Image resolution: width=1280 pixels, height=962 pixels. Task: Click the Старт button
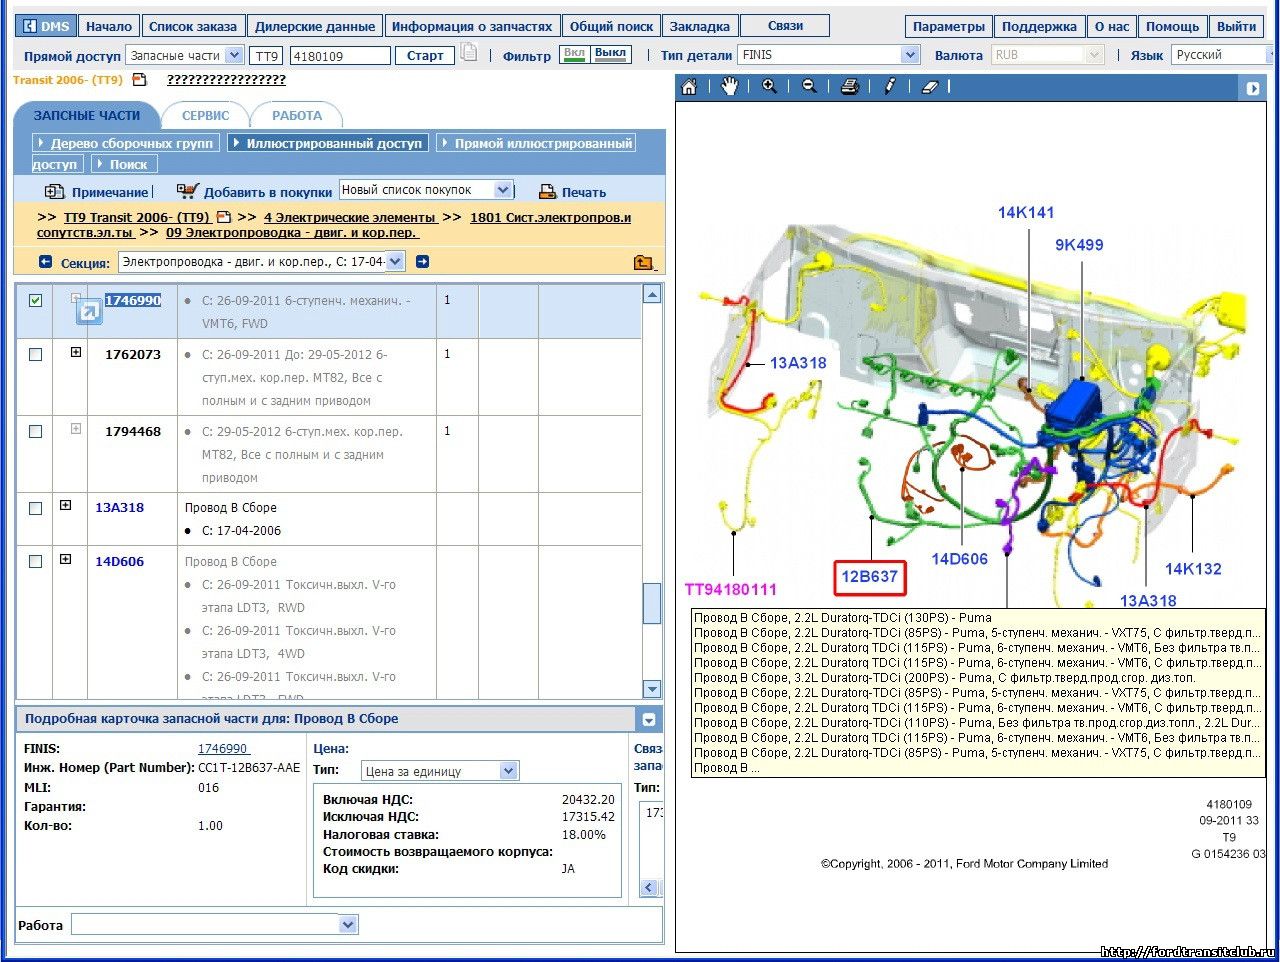pos(425,56)
